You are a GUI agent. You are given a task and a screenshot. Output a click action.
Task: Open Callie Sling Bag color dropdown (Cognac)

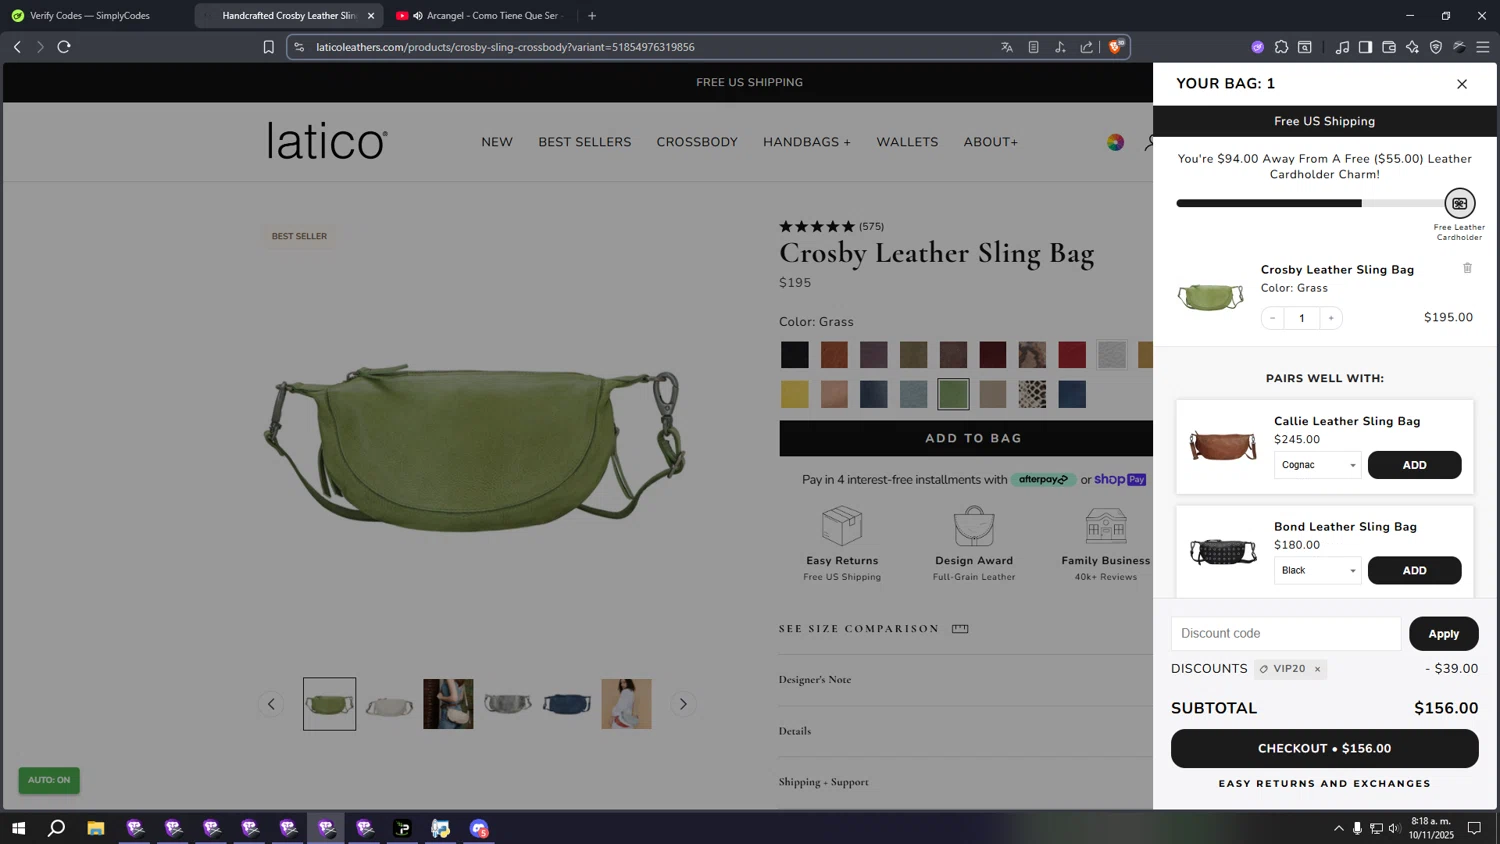click(1317, 465)
